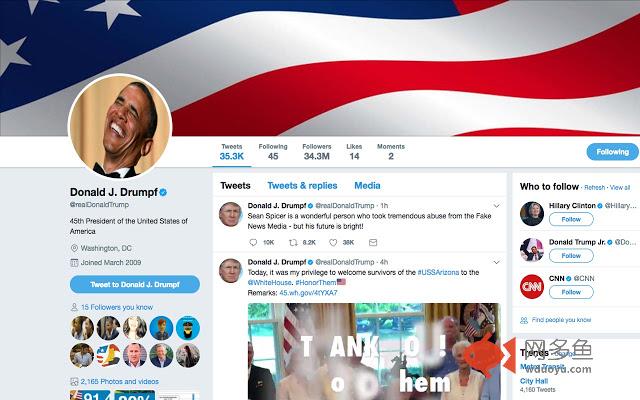Click the reply icon on the Sean Spicer tweet
This screenshot has height=400, width=640.
point(253,242)
